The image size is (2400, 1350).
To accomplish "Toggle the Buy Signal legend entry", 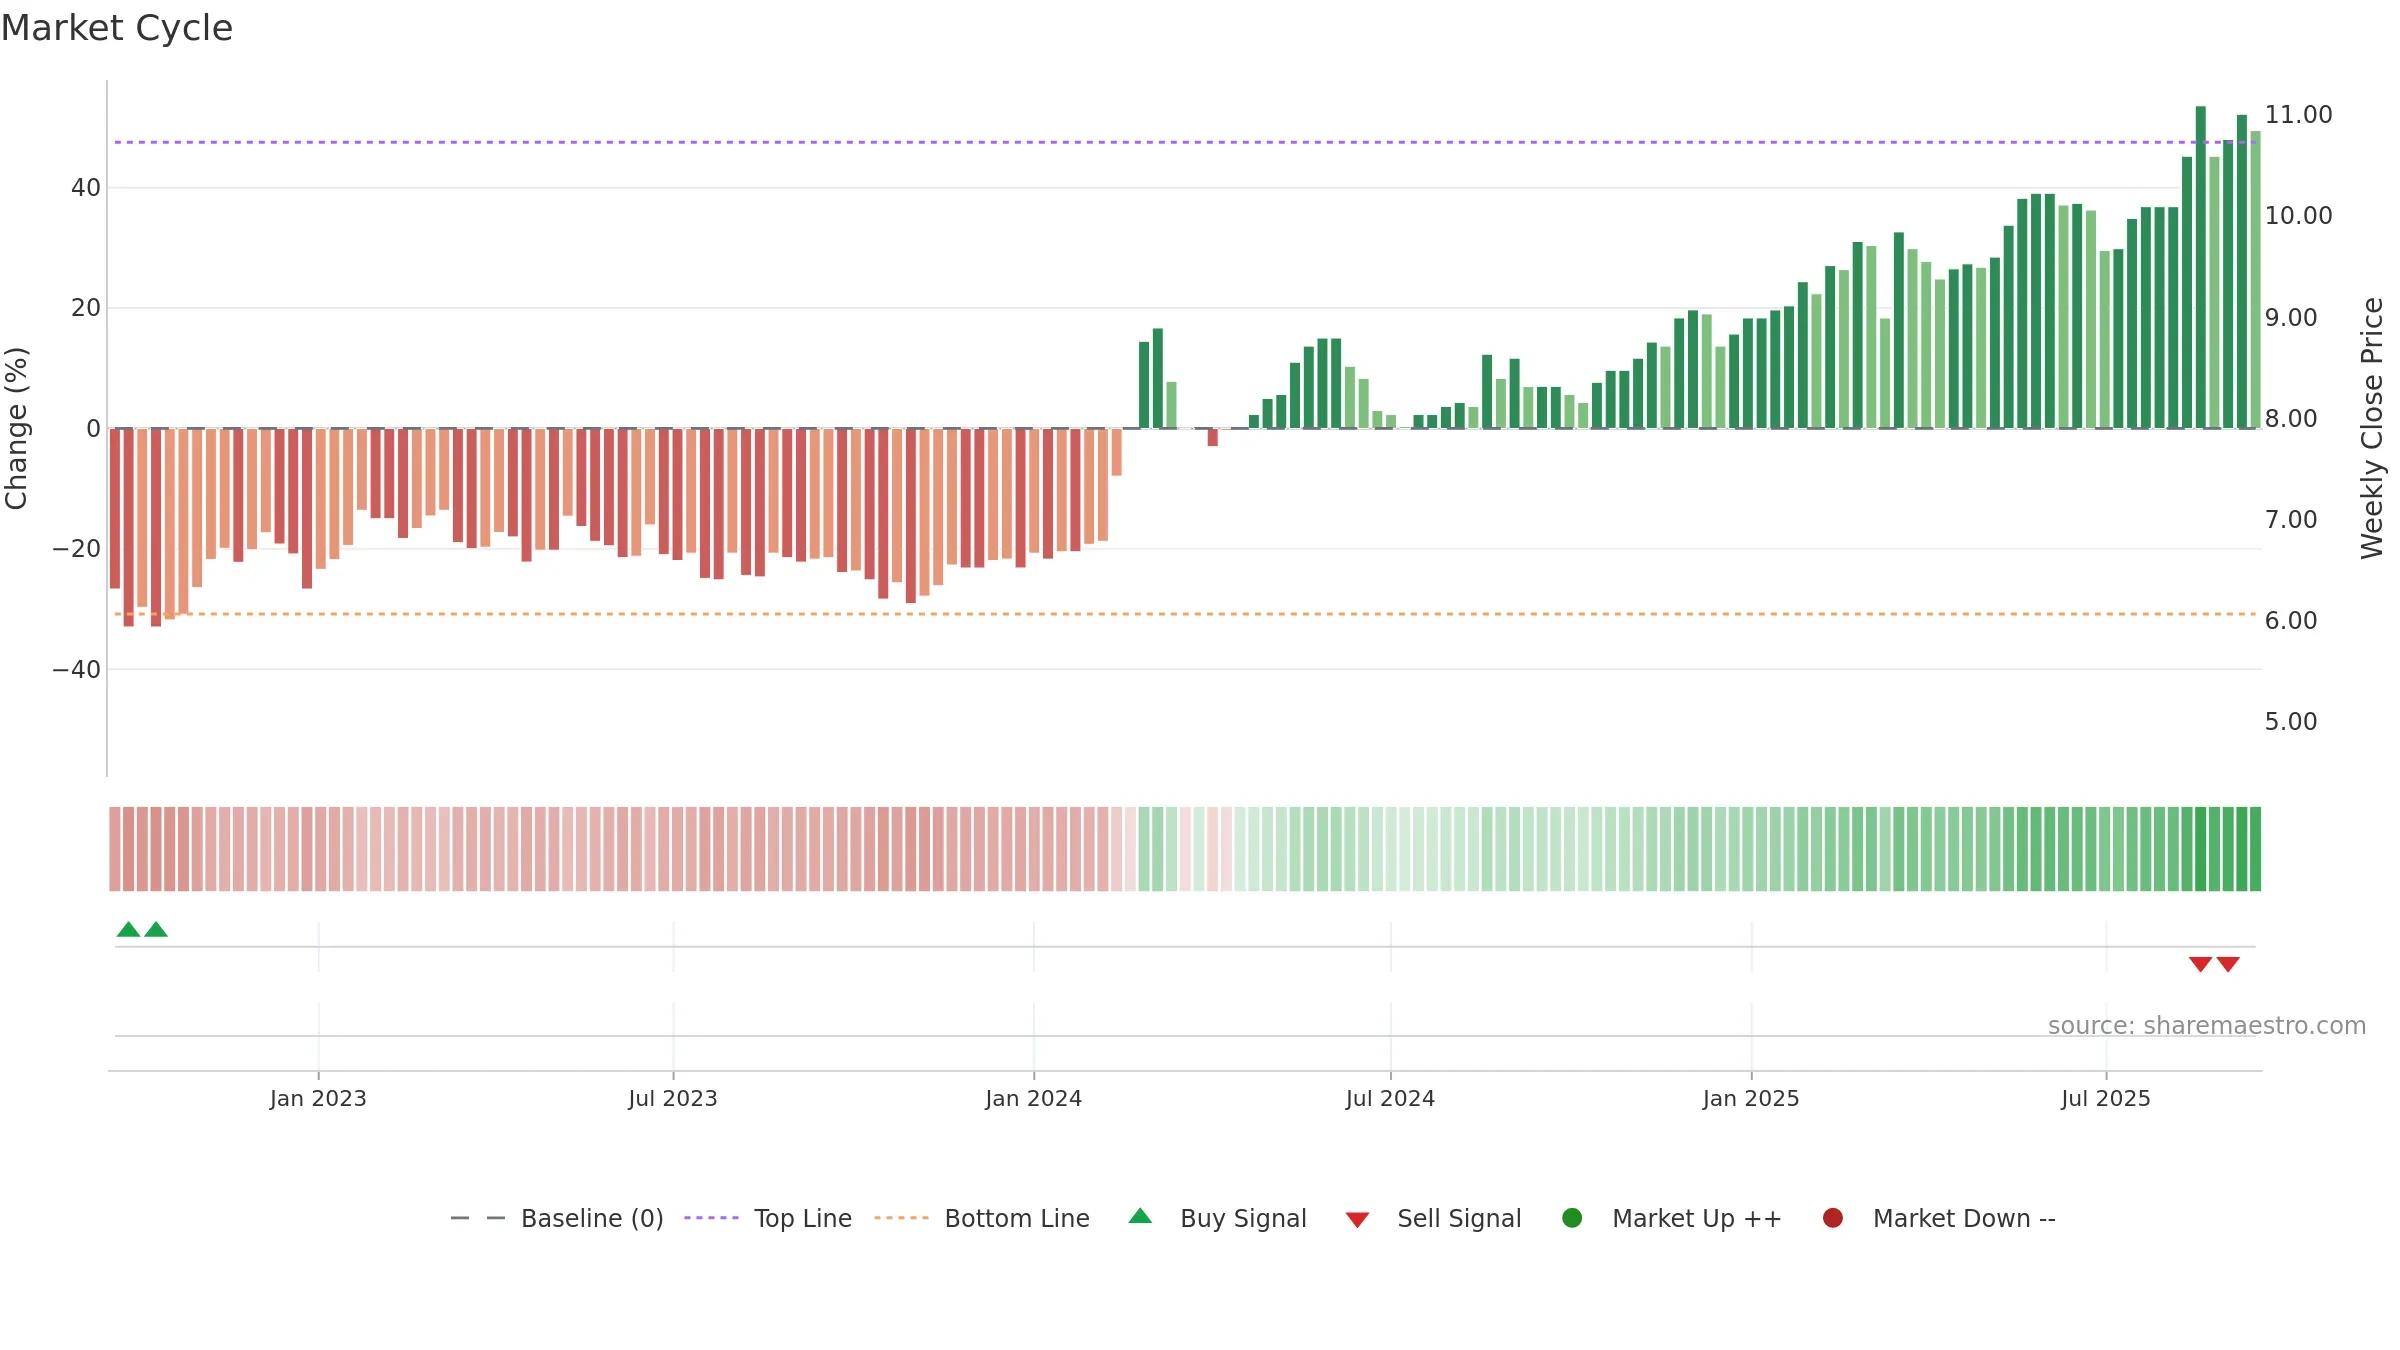I will [1217, 1218].
